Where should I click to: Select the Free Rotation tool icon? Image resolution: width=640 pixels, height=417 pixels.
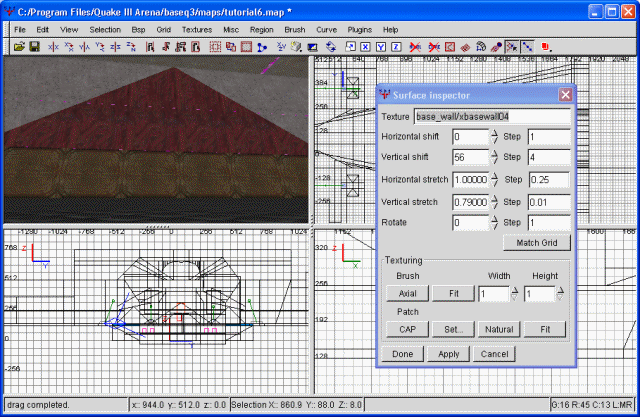(x=331, y=47)
